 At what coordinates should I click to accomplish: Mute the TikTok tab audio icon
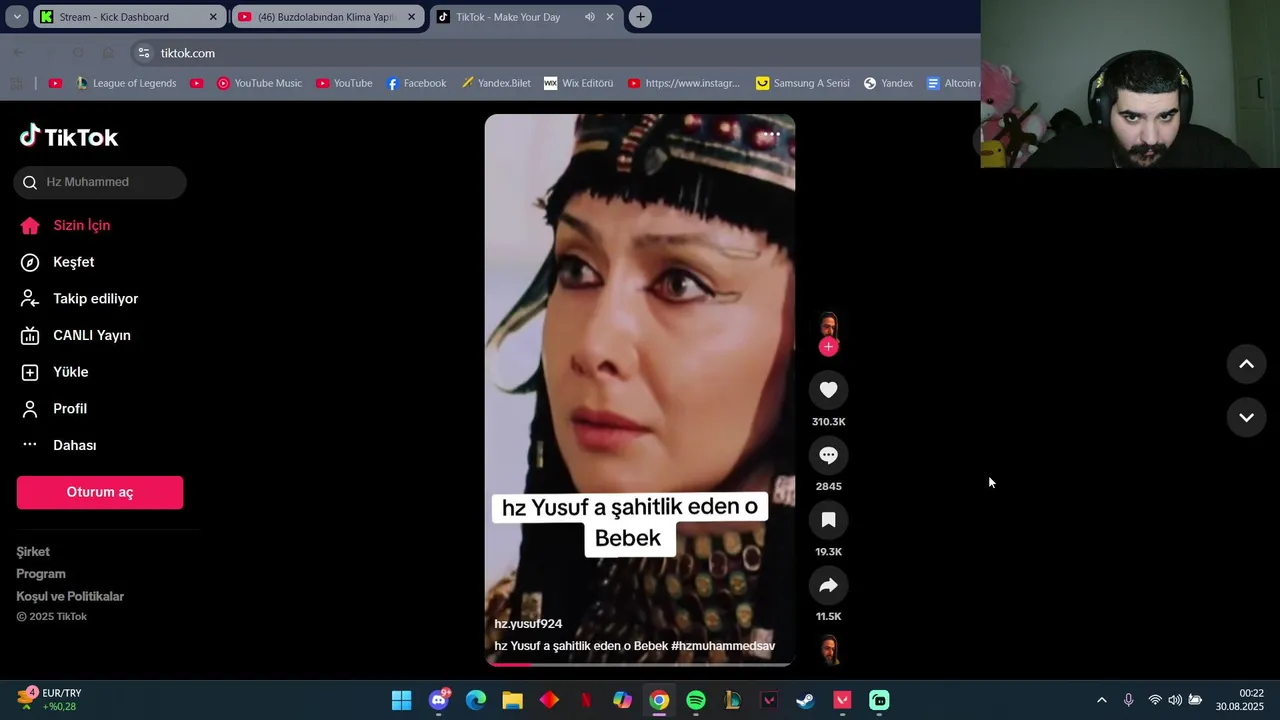(590, 17)
